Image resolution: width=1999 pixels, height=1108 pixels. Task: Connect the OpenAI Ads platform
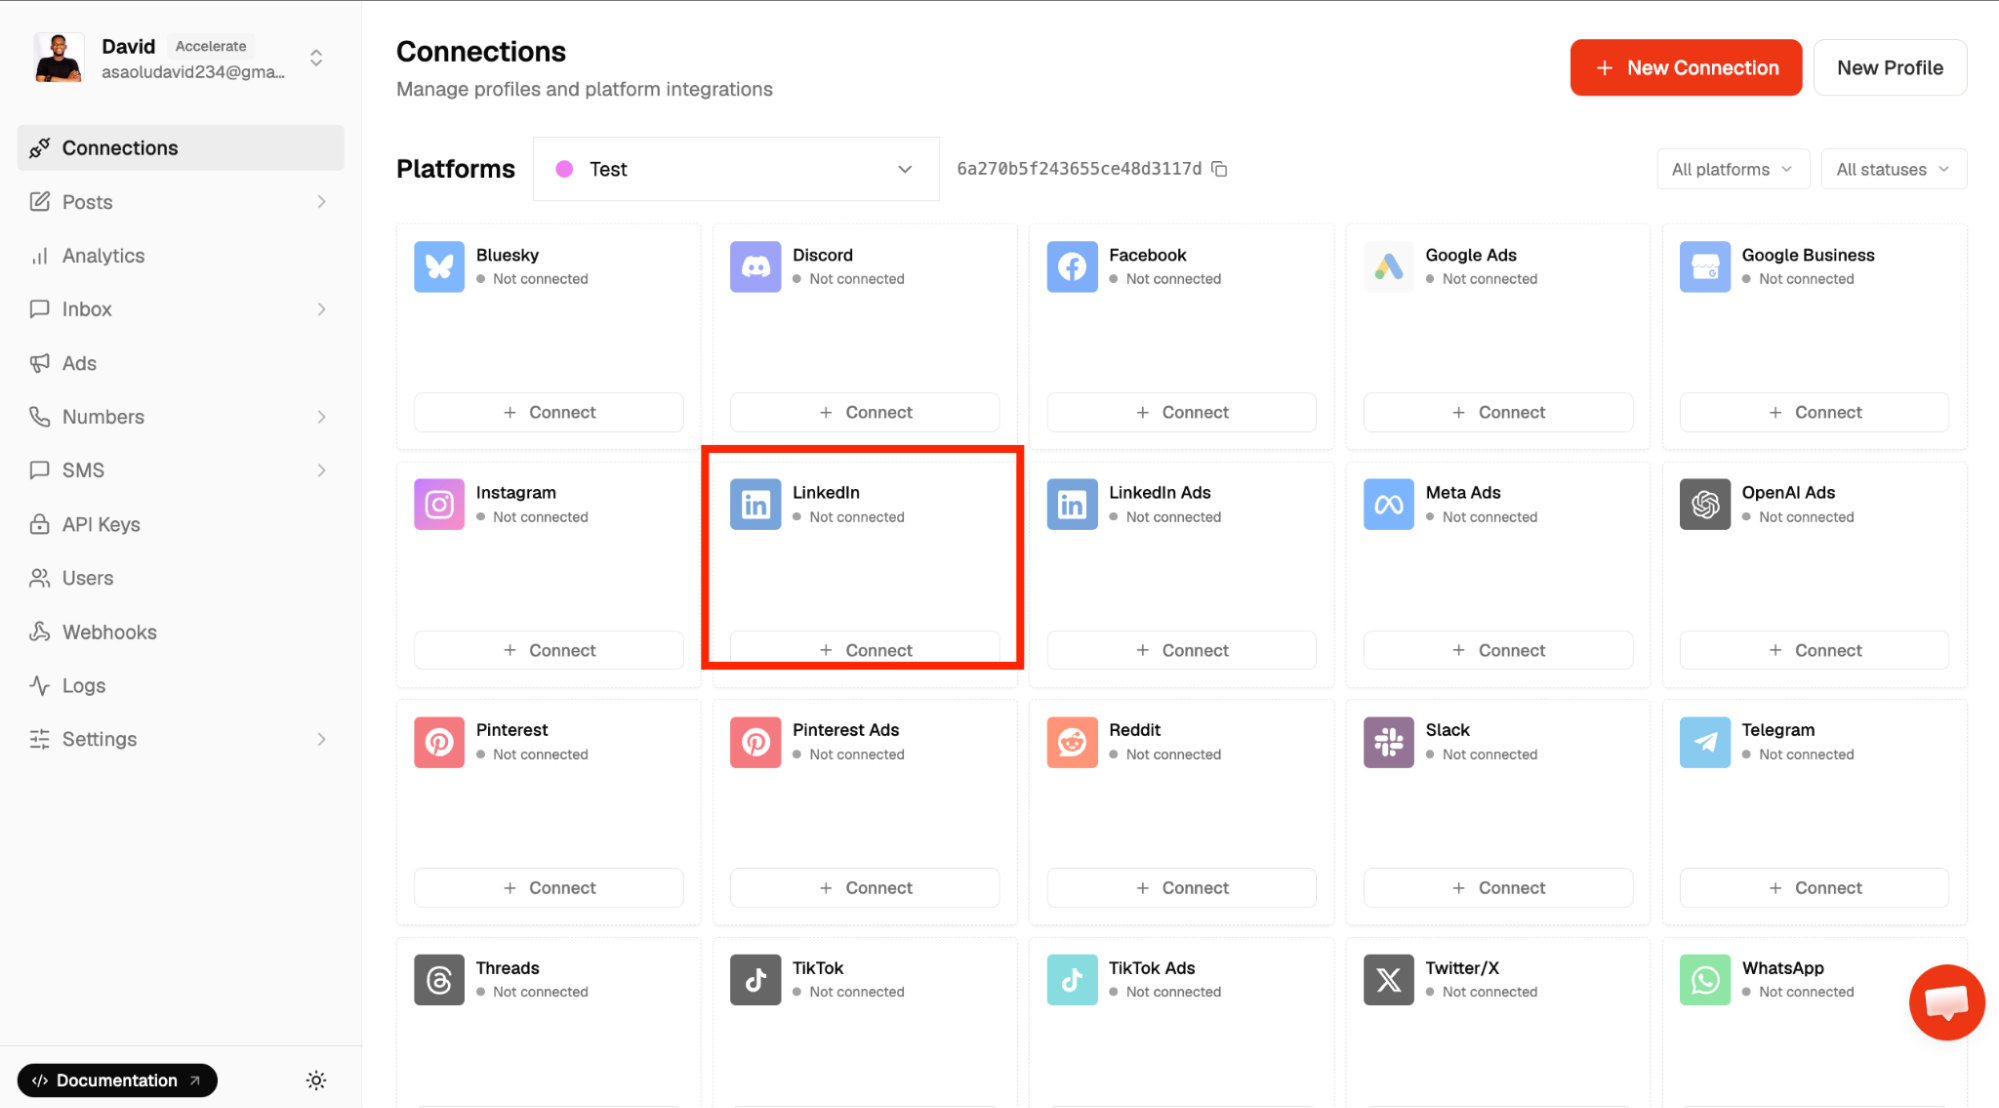[1815, 650]
